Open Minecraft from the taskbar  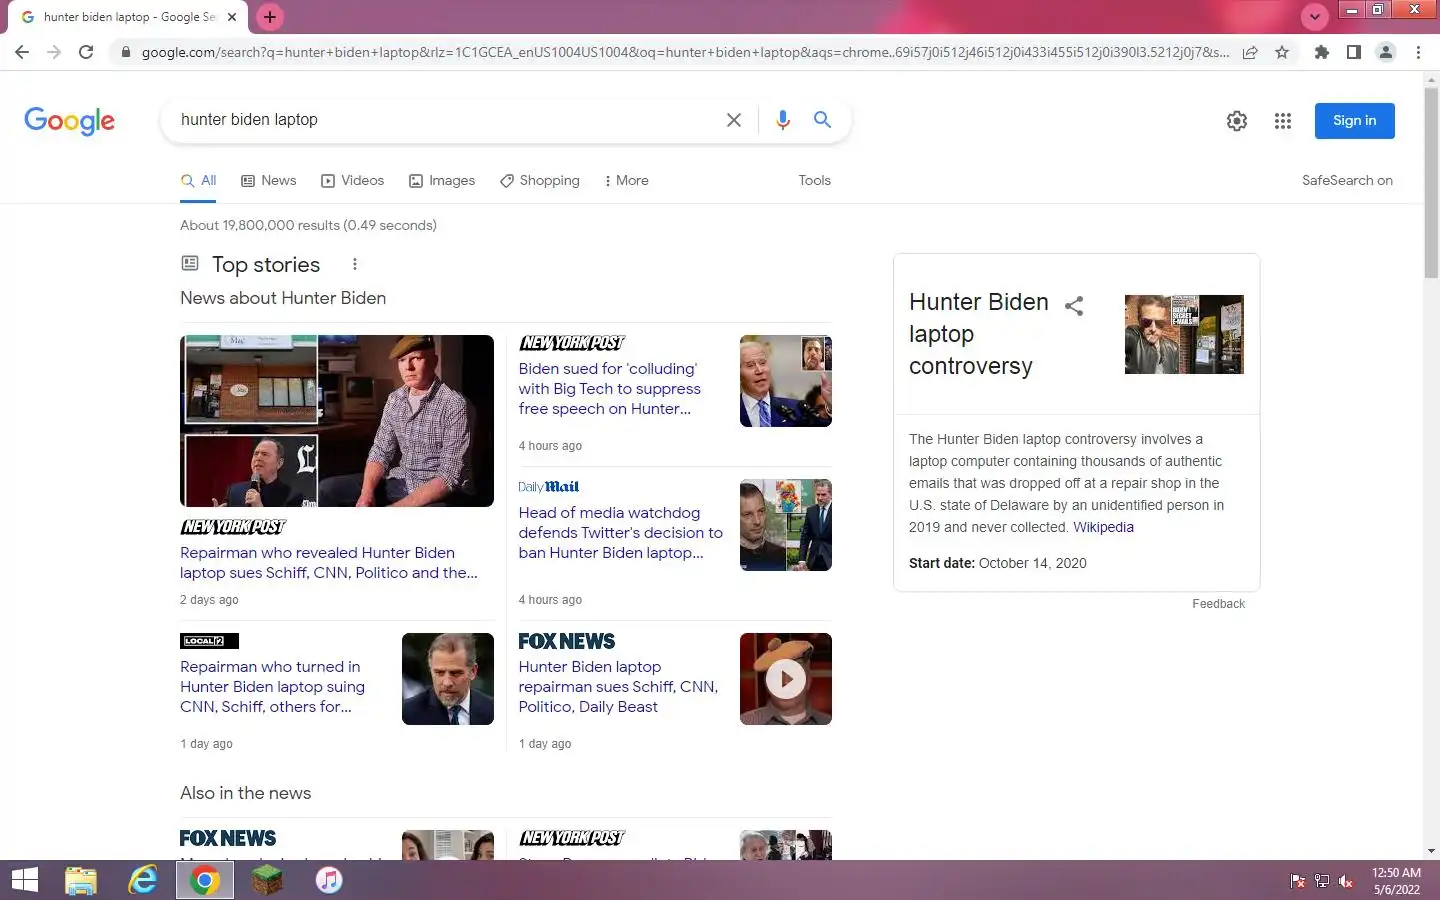(267, 880)
